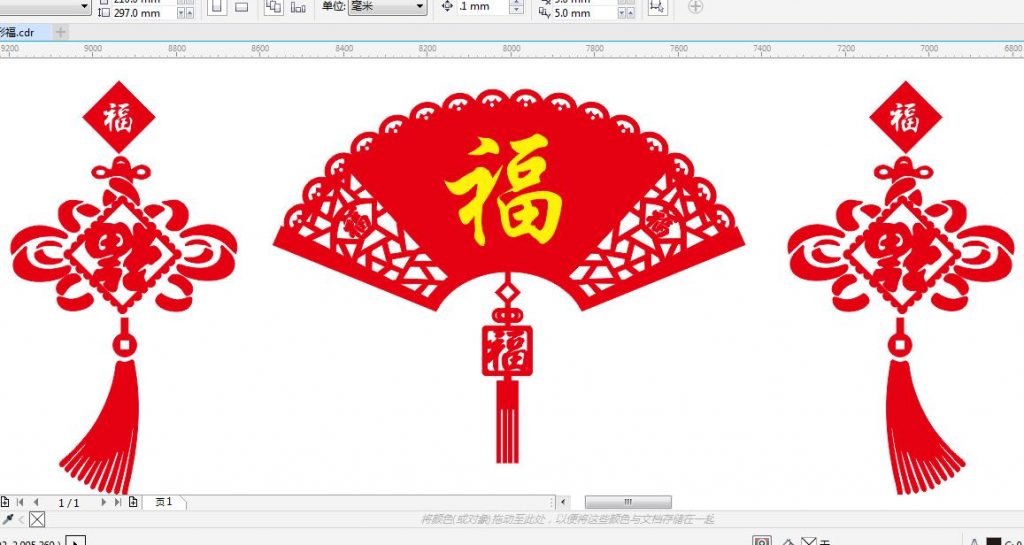Apply layout to current page only
Image resolution: width=1024 pixels, height=545 pixels.
(x=298, y=7)
